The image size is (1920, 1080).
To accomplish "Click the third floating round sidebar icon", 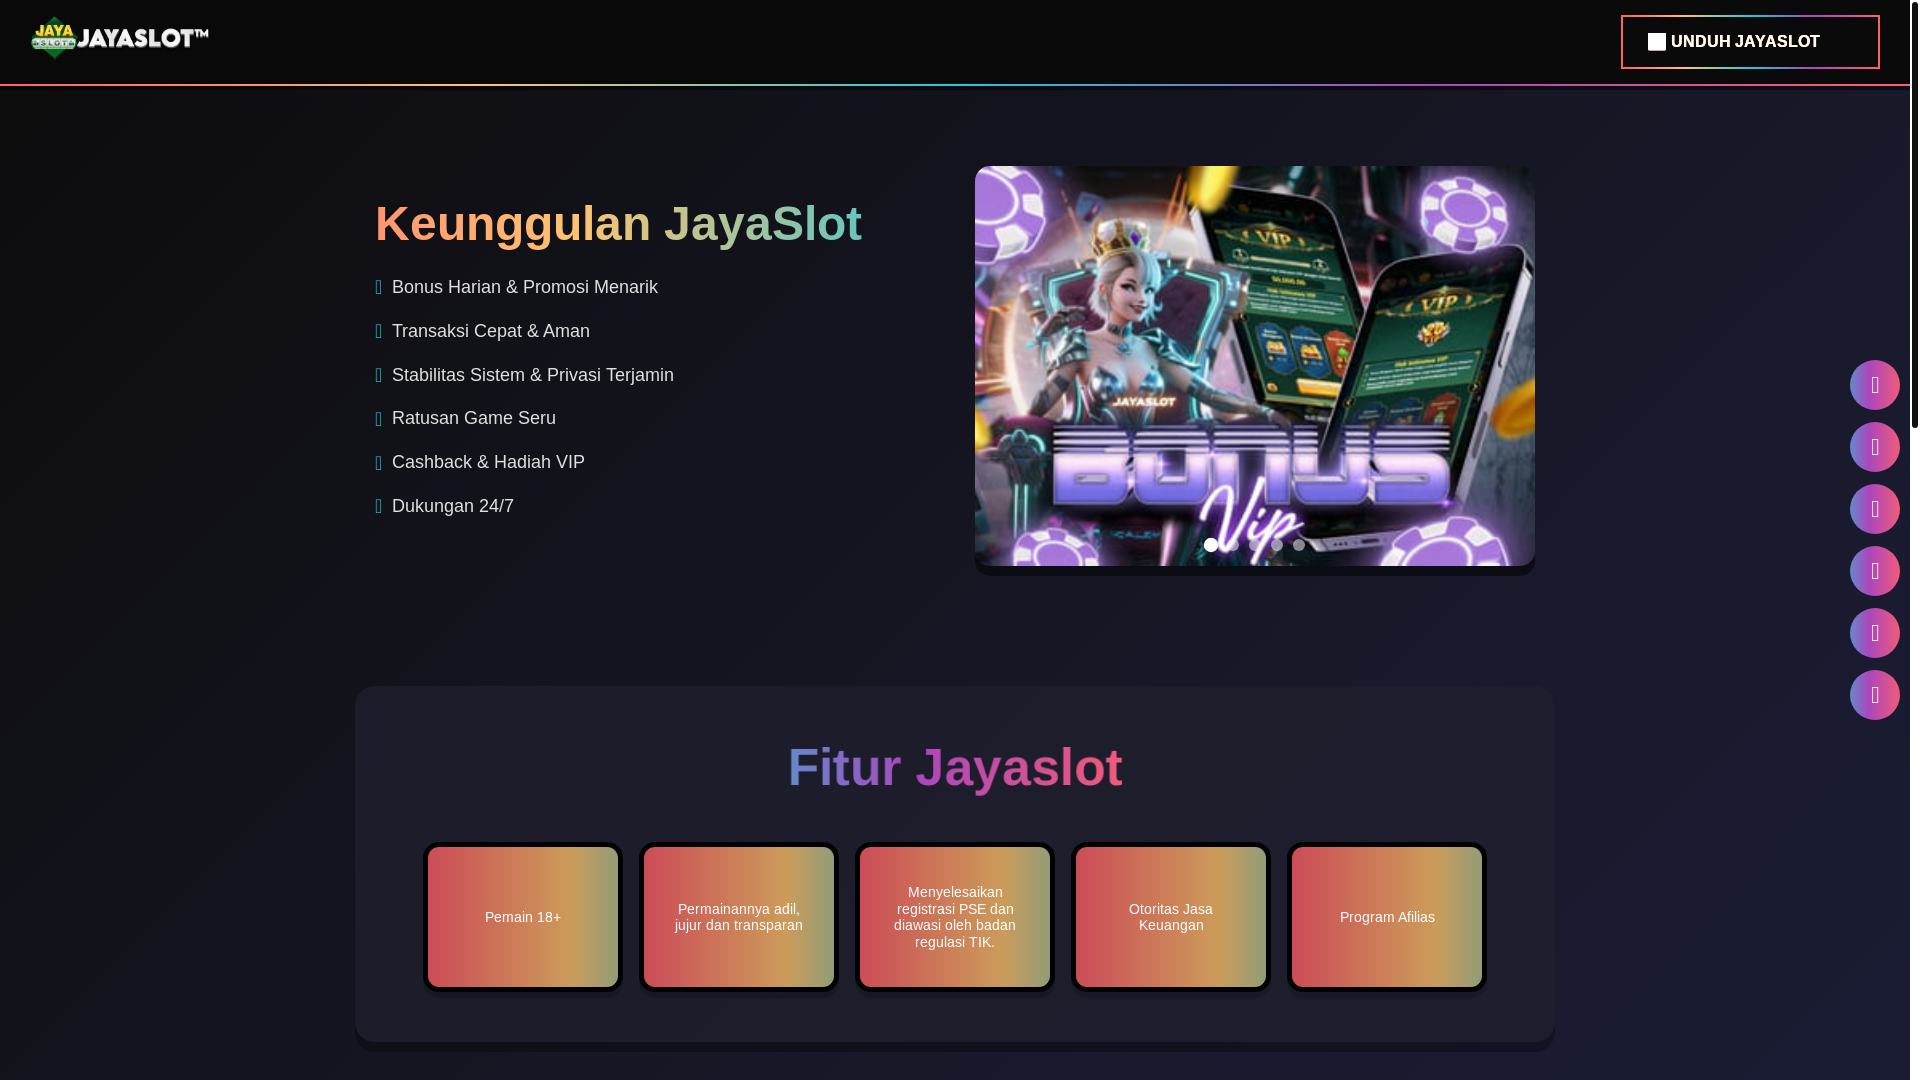I will click(1875, 509).
